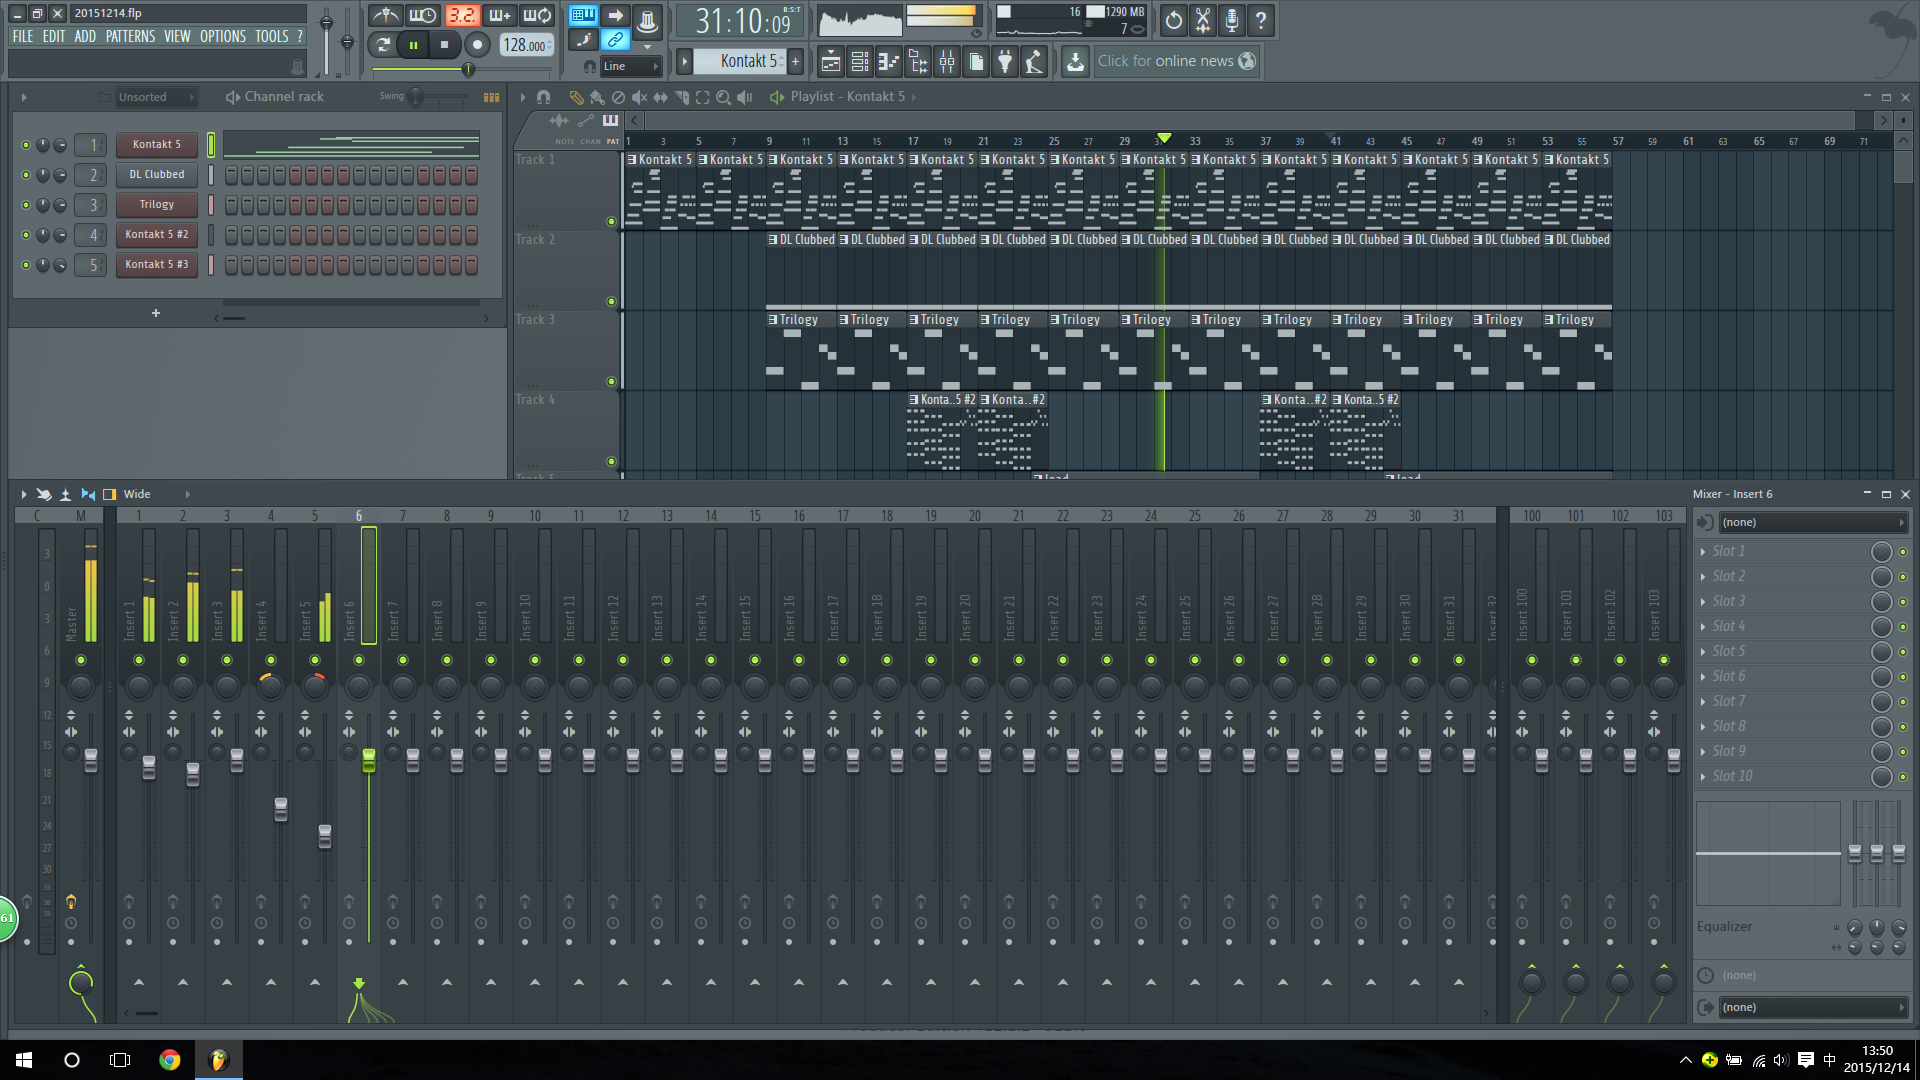Select the playlist slip tool

pyautogui.click(x=660, y=97)
